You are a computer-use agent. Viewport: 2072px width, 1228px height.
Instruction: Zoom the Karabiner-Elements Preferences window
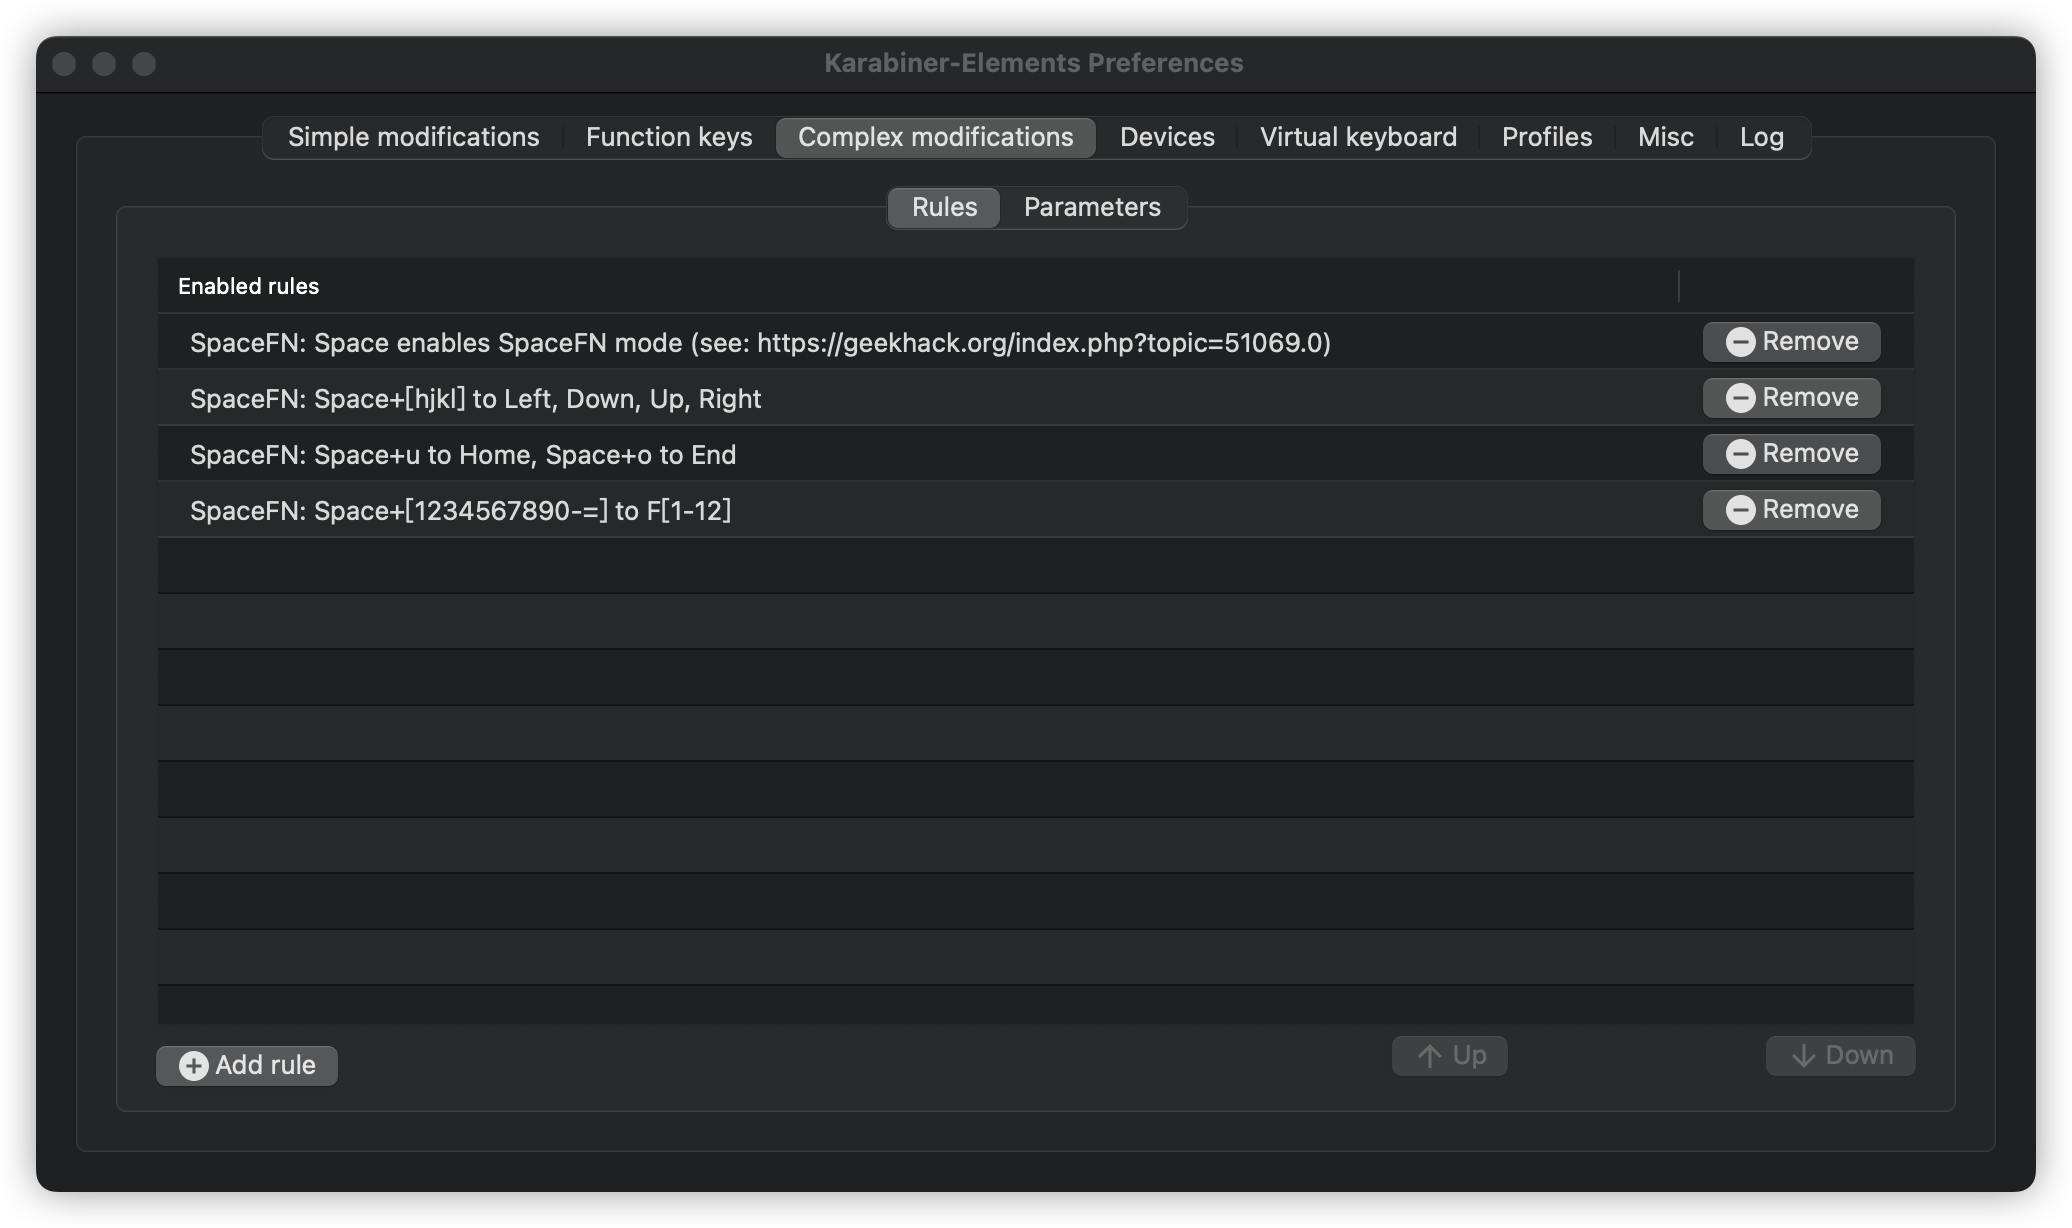(x=144, y=64)
